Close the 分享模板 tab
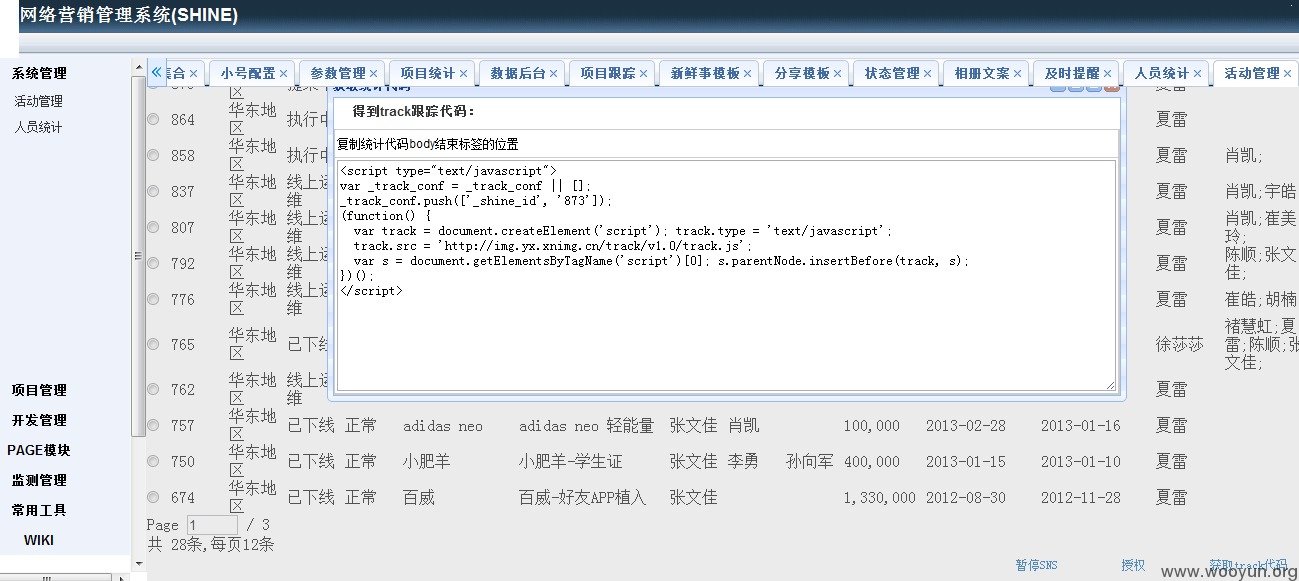1299x581 pixels. [x=838, y=73]
